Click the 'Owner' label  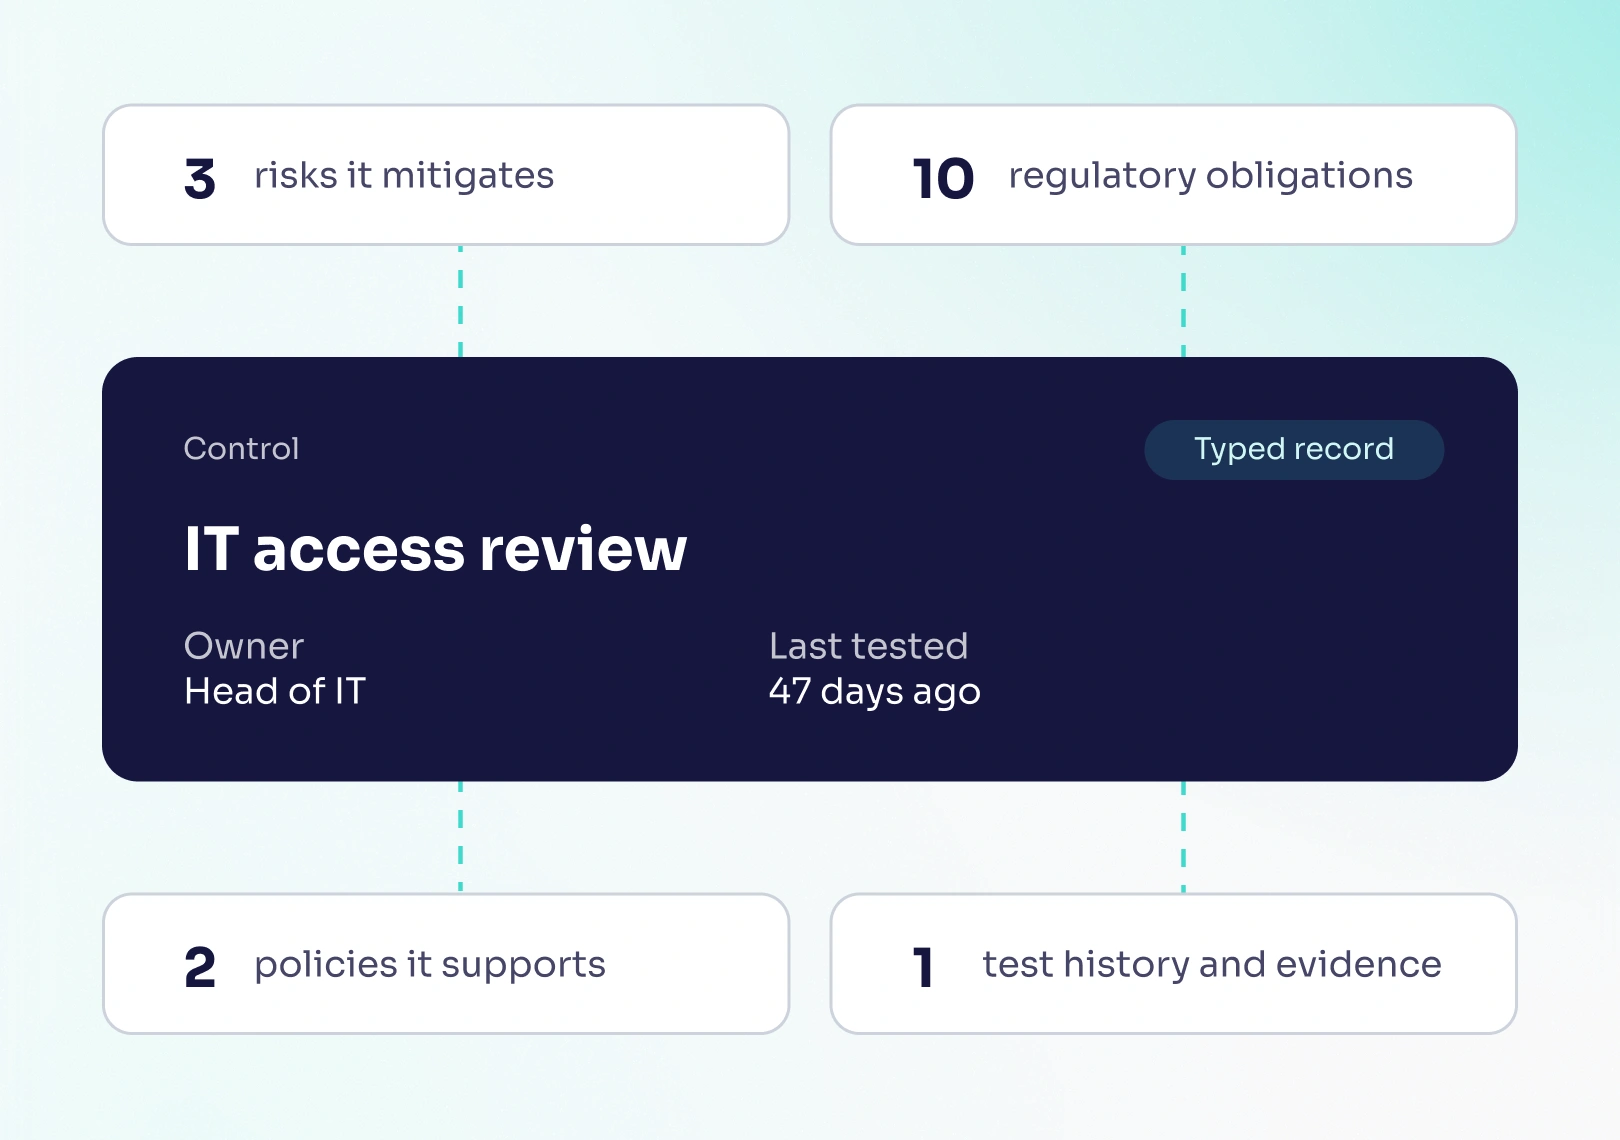click(x=244, y=646)
